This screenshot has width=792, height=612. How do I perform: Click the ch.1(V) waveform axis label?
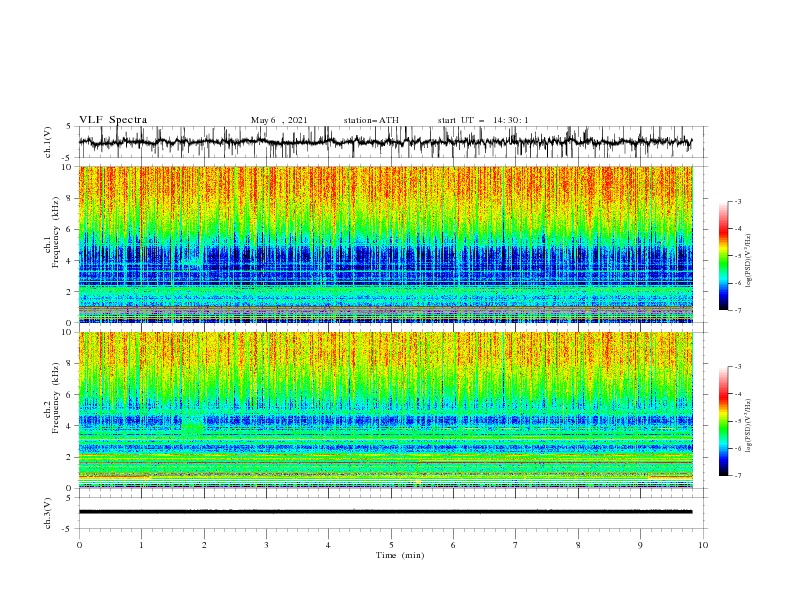[x=48, y=142]
